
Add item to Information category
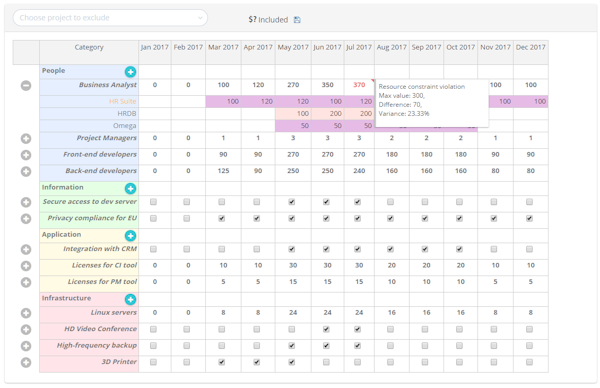pyautogui.click(x=130, y=189)
